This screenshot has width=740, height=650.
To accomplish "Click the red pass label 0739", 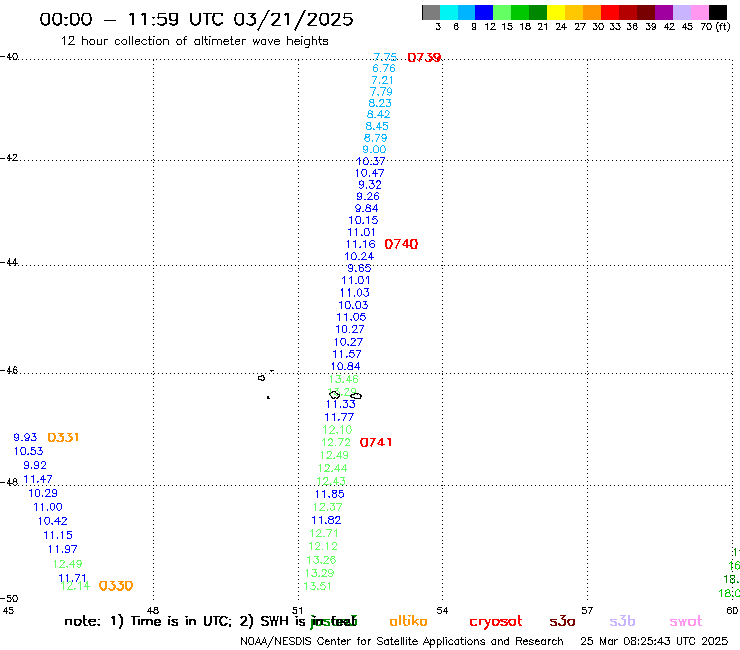I will click(x=424, y=58).
